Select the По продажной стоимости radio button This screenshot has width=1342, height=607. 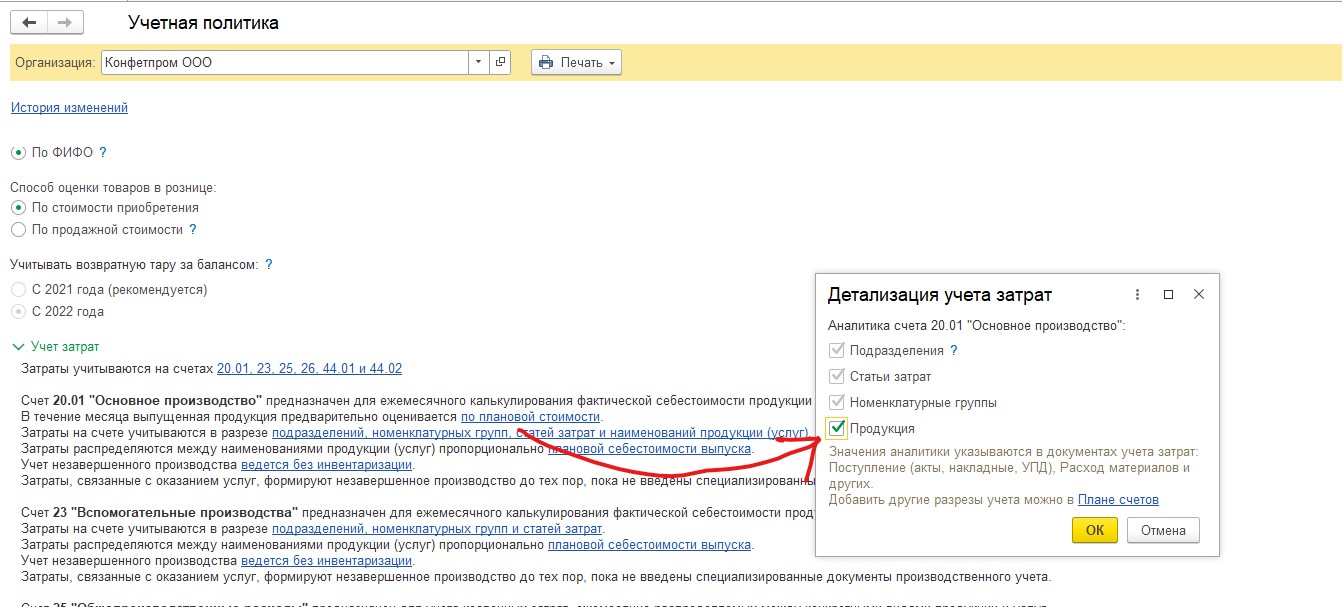pyautogui.click(x=18, y=230)
